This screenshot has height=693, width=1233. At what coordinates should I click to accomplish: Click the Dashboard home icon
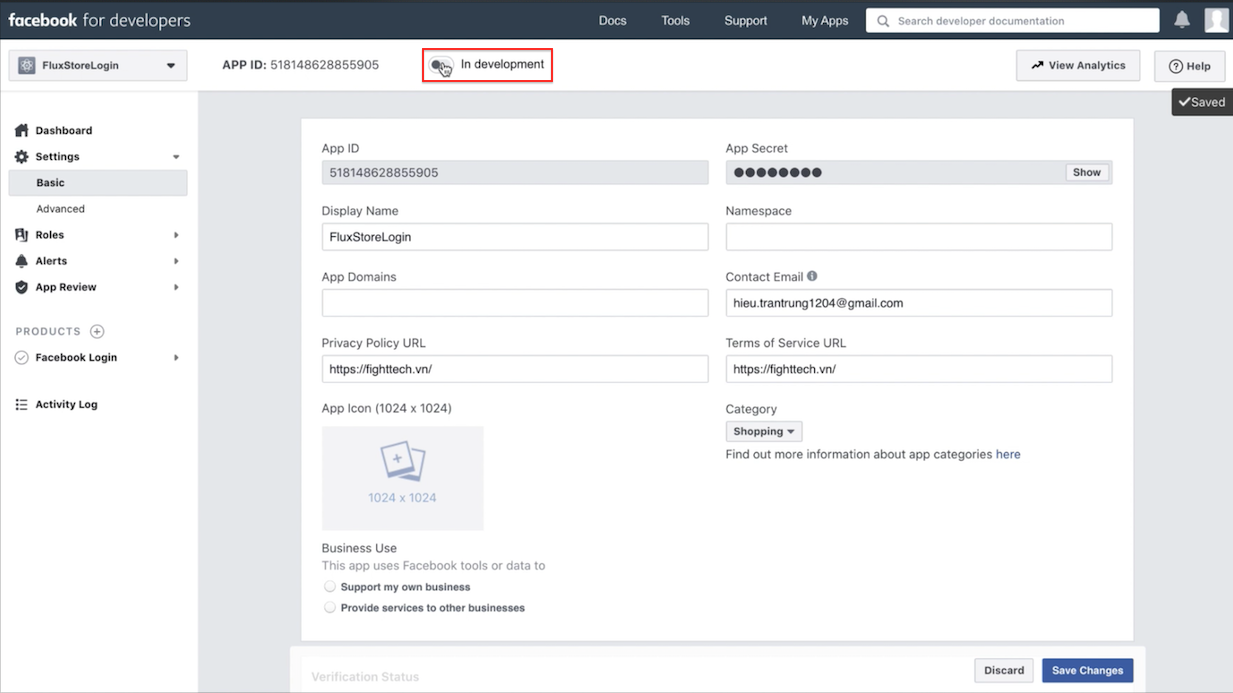tap(22, 131)
